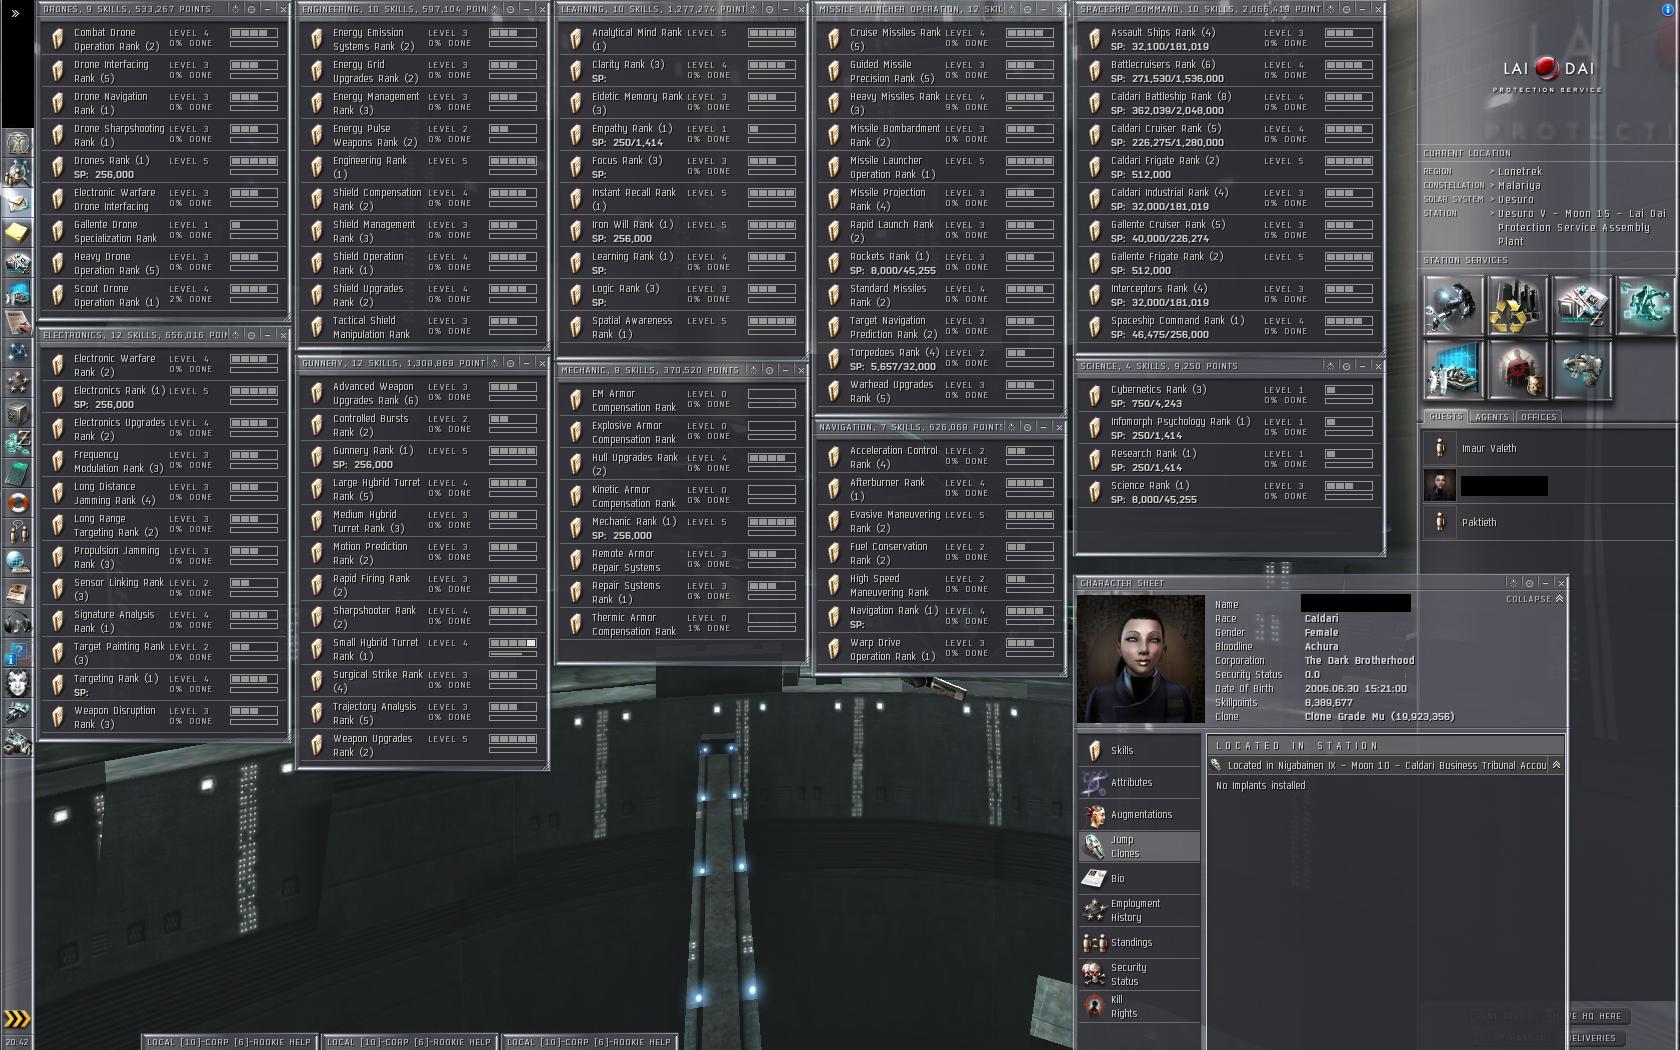Screen dimensions: 1680x1050
Task: Click the skill book icon beside Gunnery Rank (1)
Action: (317, 457)
